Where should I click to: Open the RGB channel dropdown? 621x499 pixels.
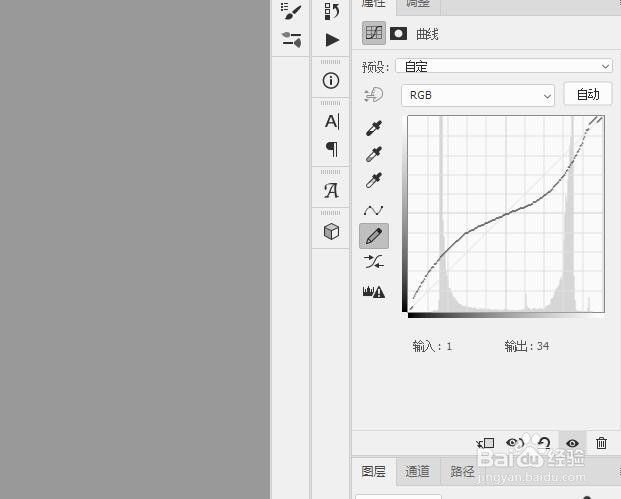click(478, 95)
